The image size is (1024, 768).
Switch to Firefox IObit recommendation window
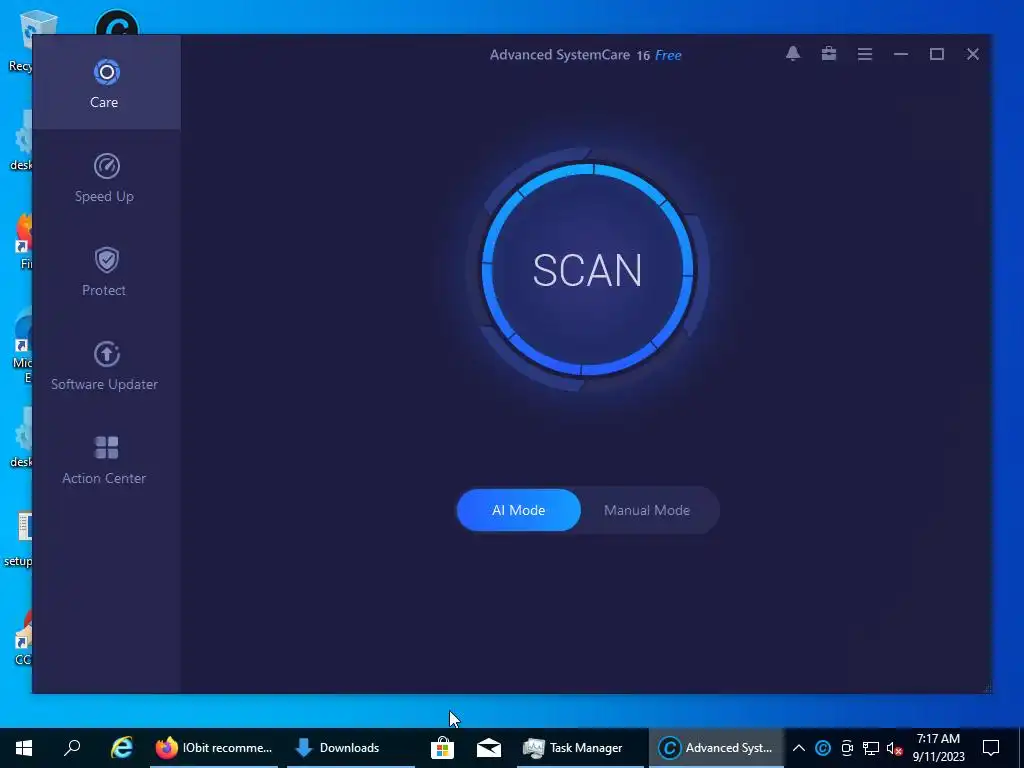coord(214,748)
